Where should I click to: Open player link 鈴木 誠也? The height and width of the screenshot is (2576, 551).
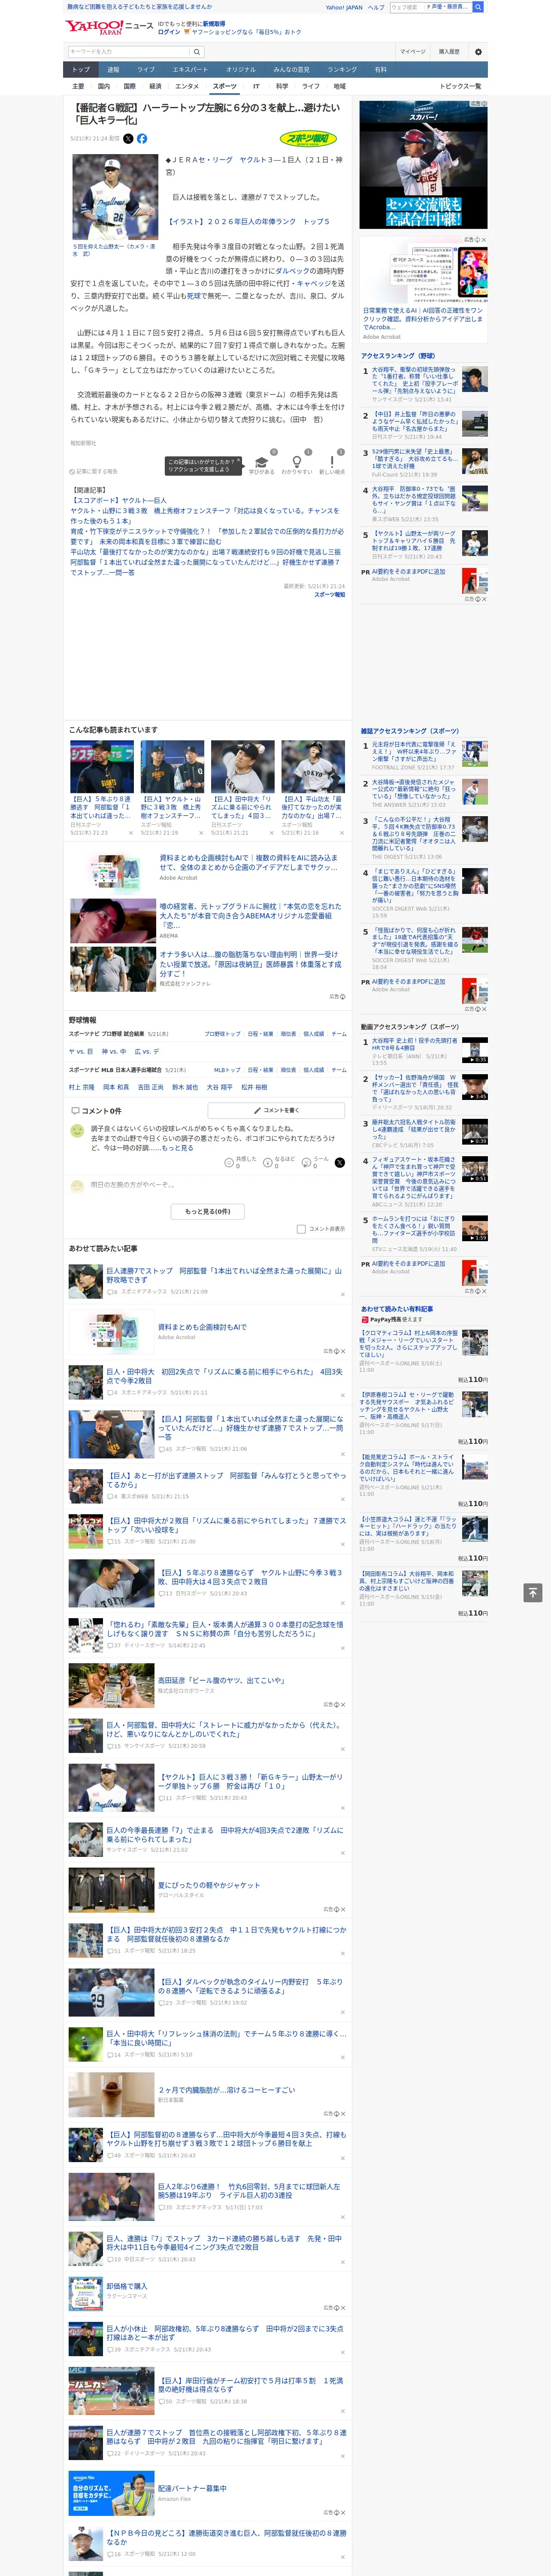185,1087
